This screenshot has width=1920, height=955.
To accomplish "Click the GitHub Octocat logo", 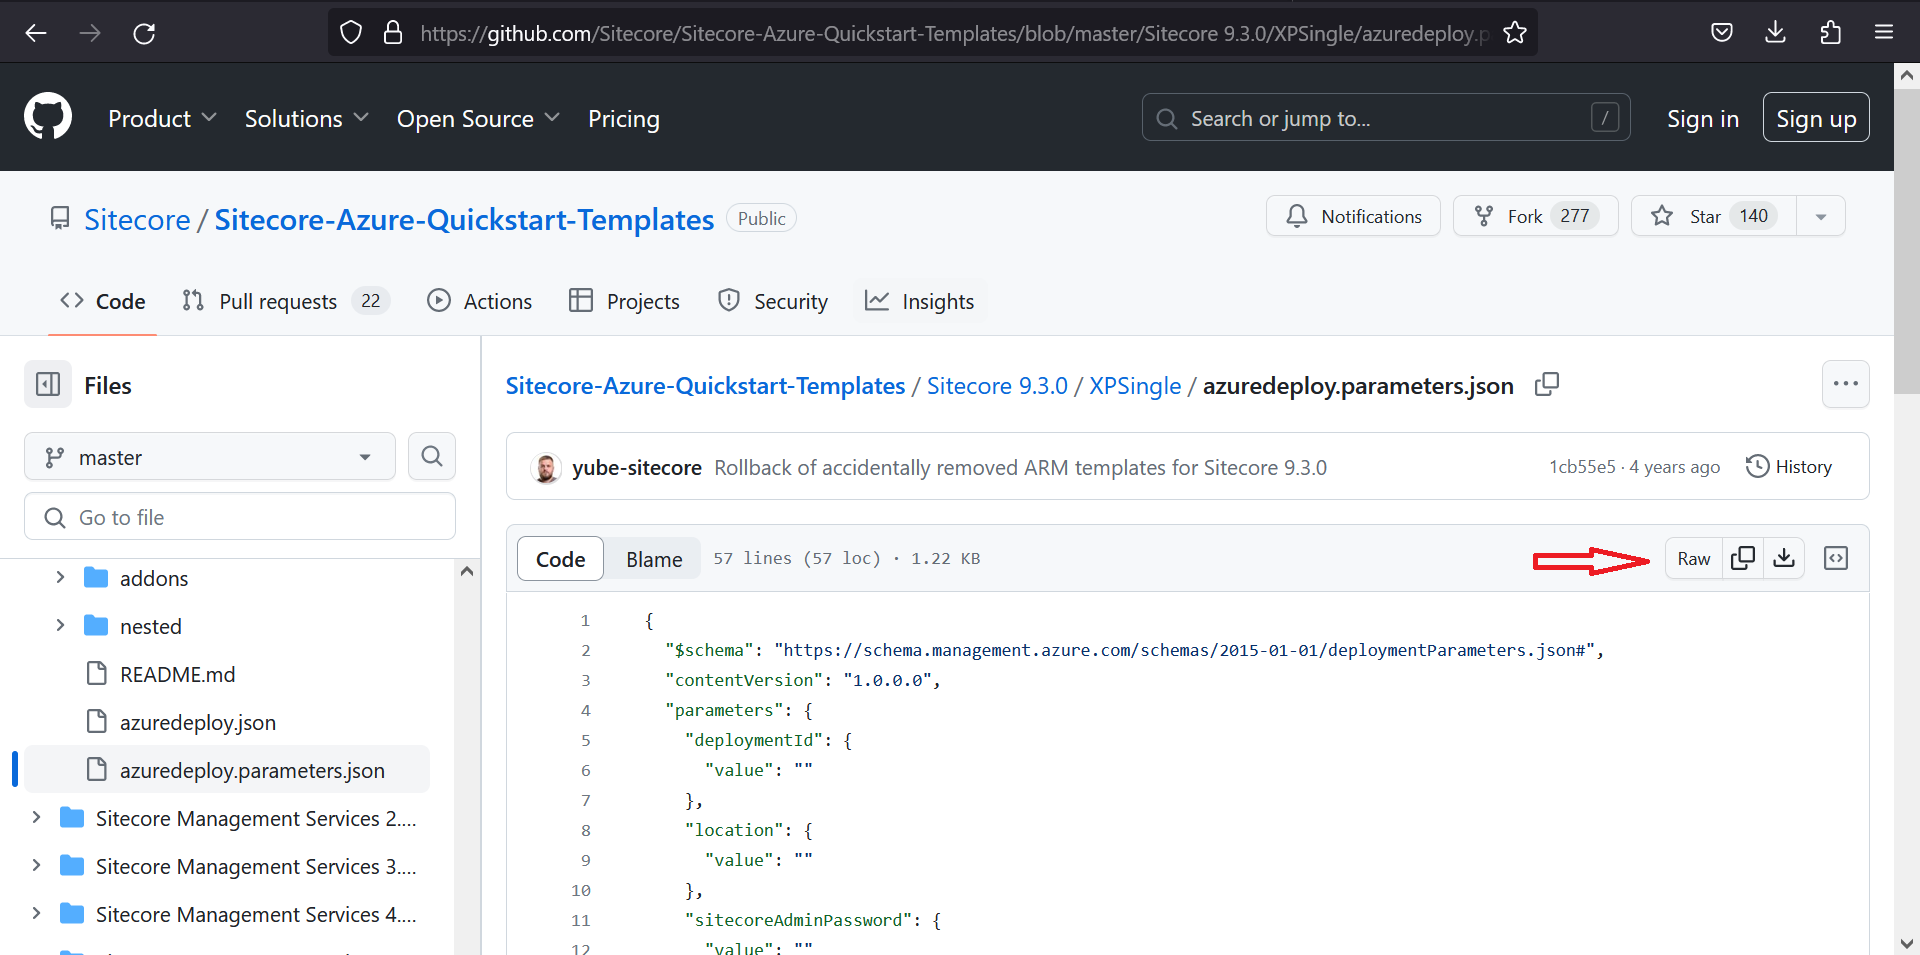I will coord(48,117).
